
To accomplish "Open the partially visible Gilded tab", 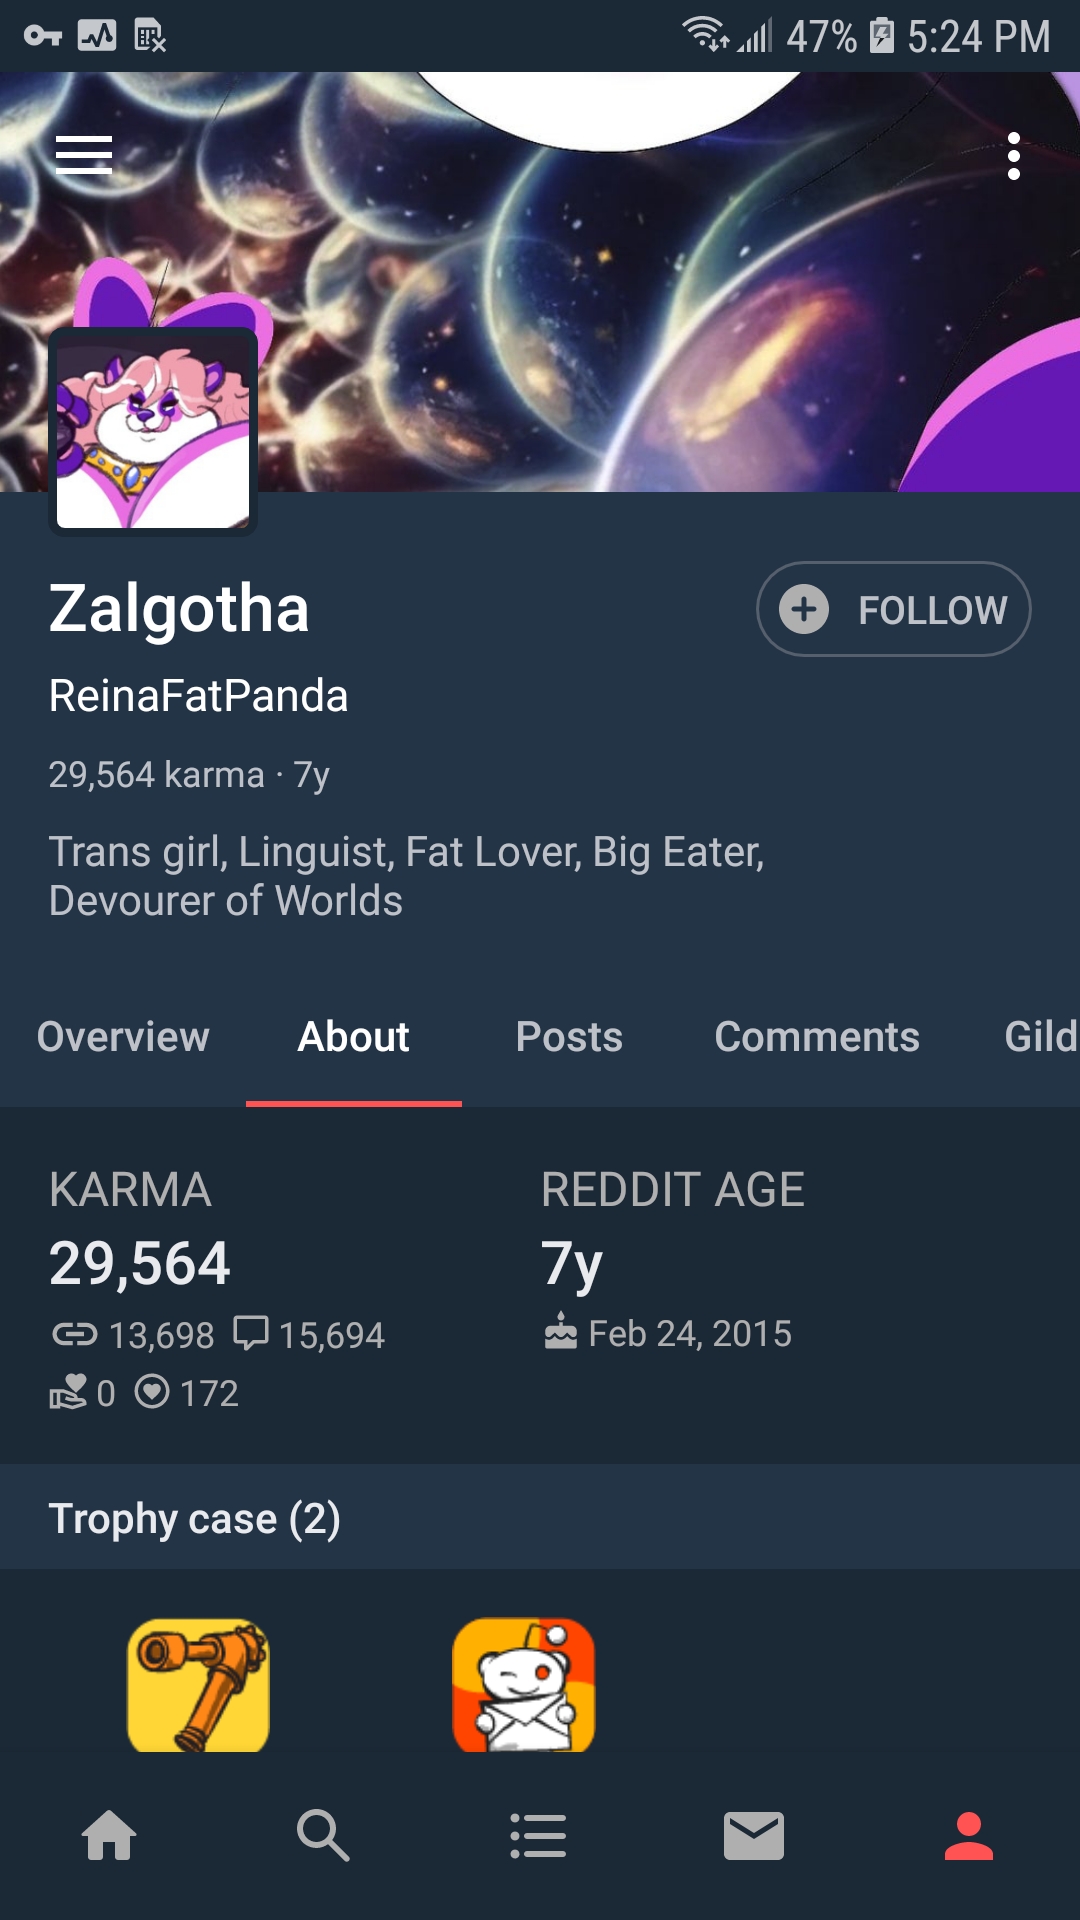I will pos(1041,1037).
